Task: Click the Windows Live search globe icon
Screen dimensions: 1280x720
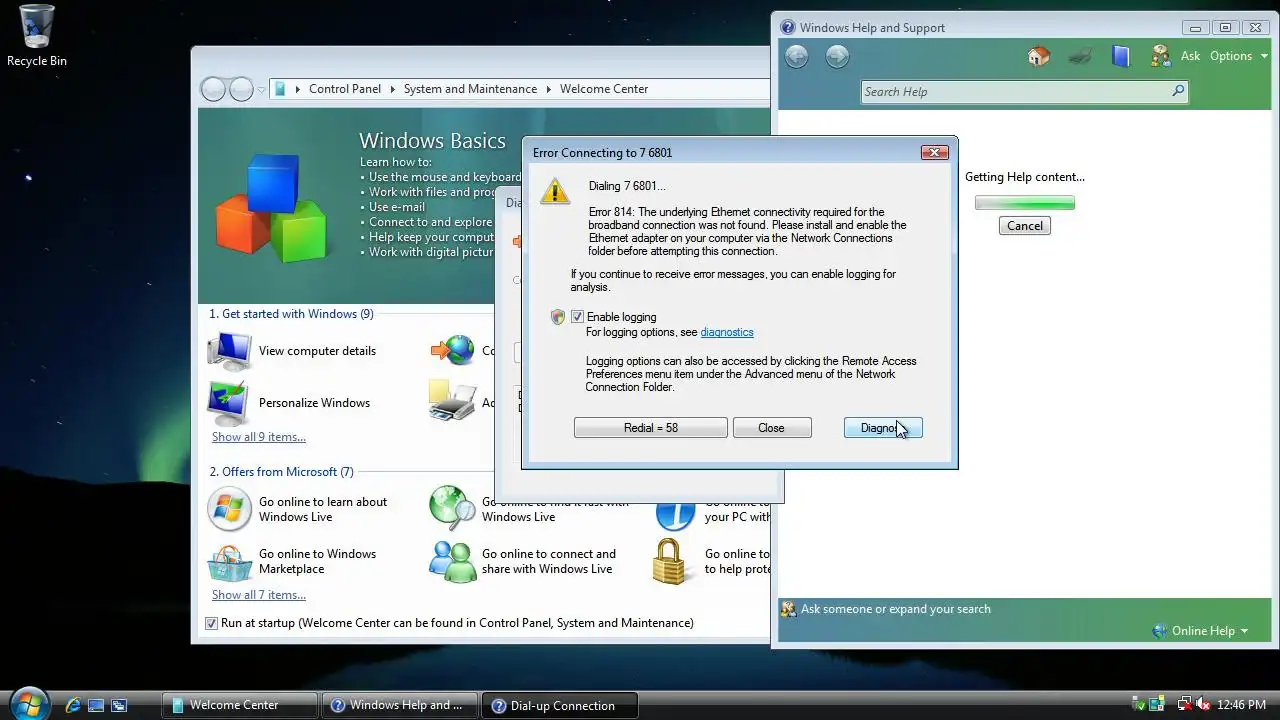Action: 453,509
